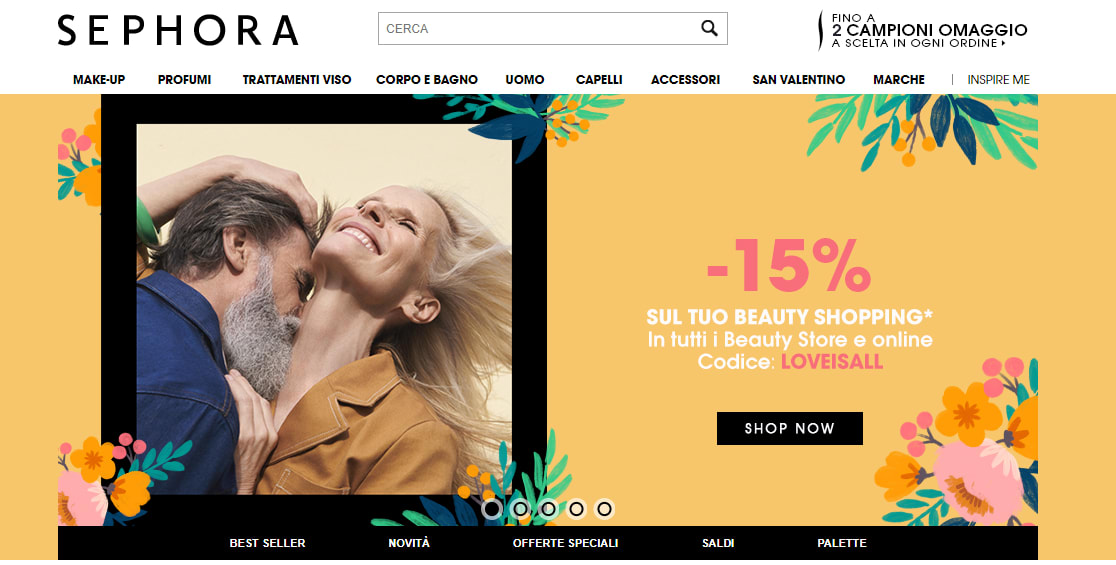This screenshot has height=565, width=1116.
Task: Select the fourth carousel slide dot
Action: pyautogui.click(x=576, y=509)
